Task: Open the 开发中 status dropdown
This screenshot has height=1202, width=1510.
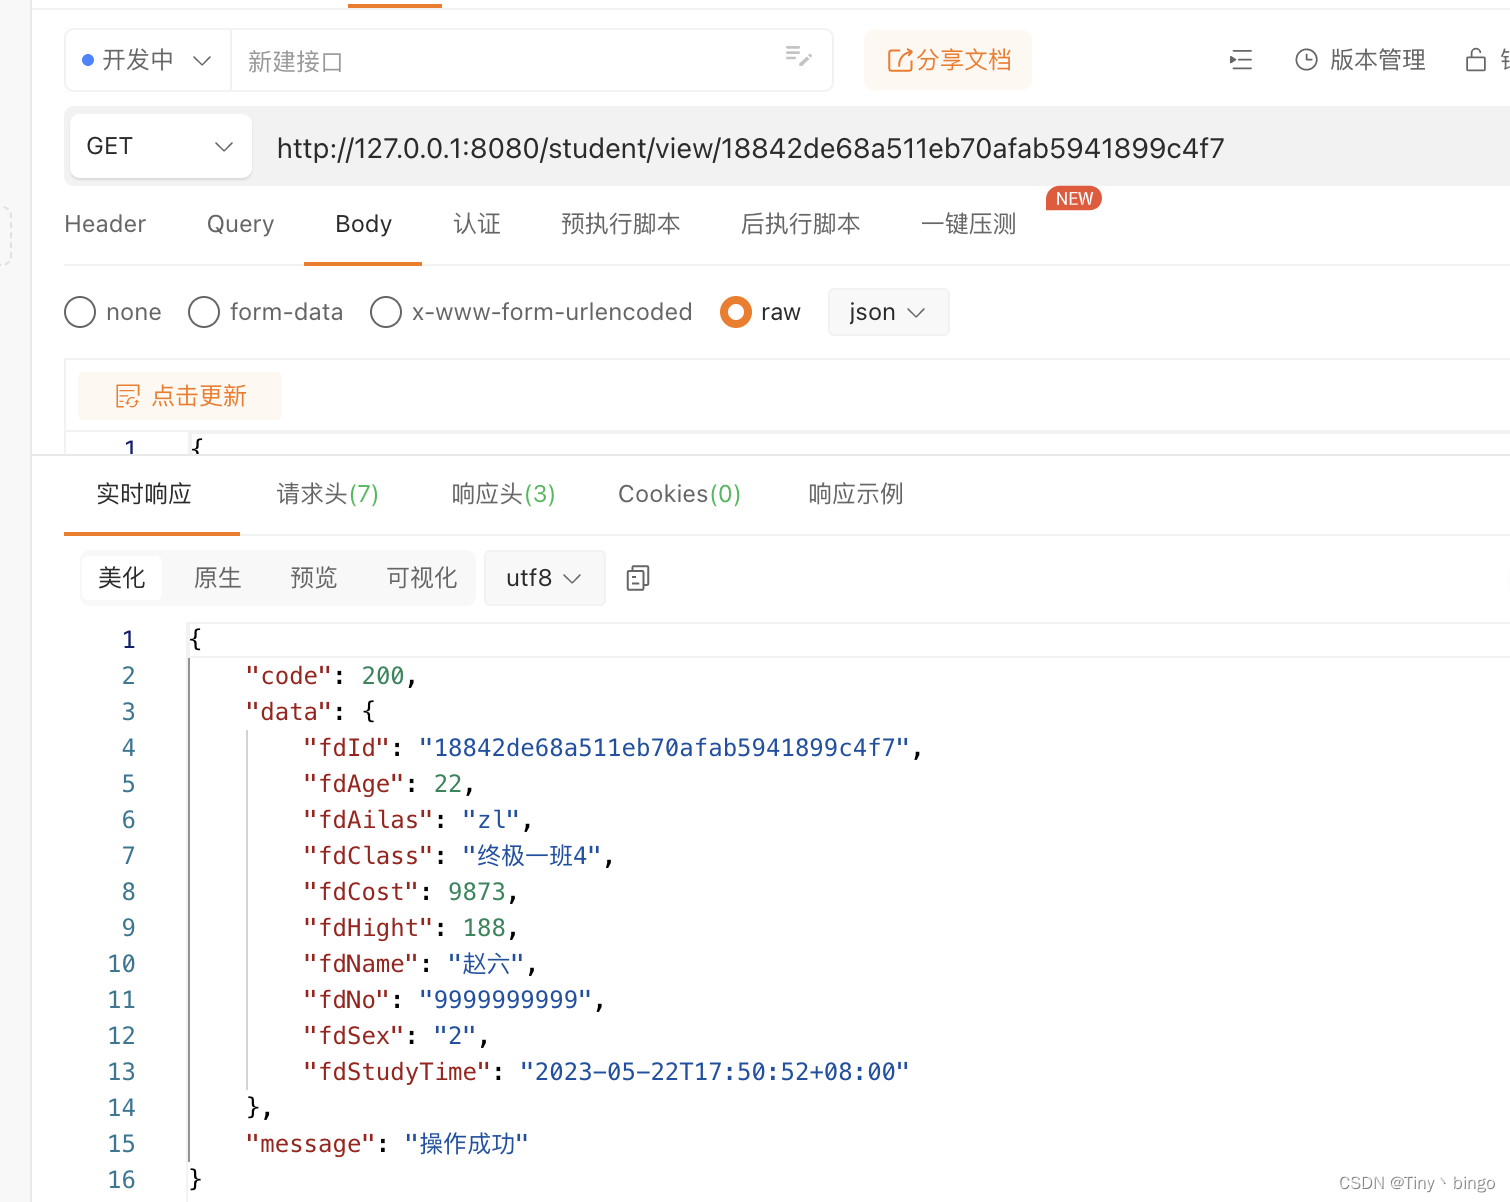Action: [148, 60]
